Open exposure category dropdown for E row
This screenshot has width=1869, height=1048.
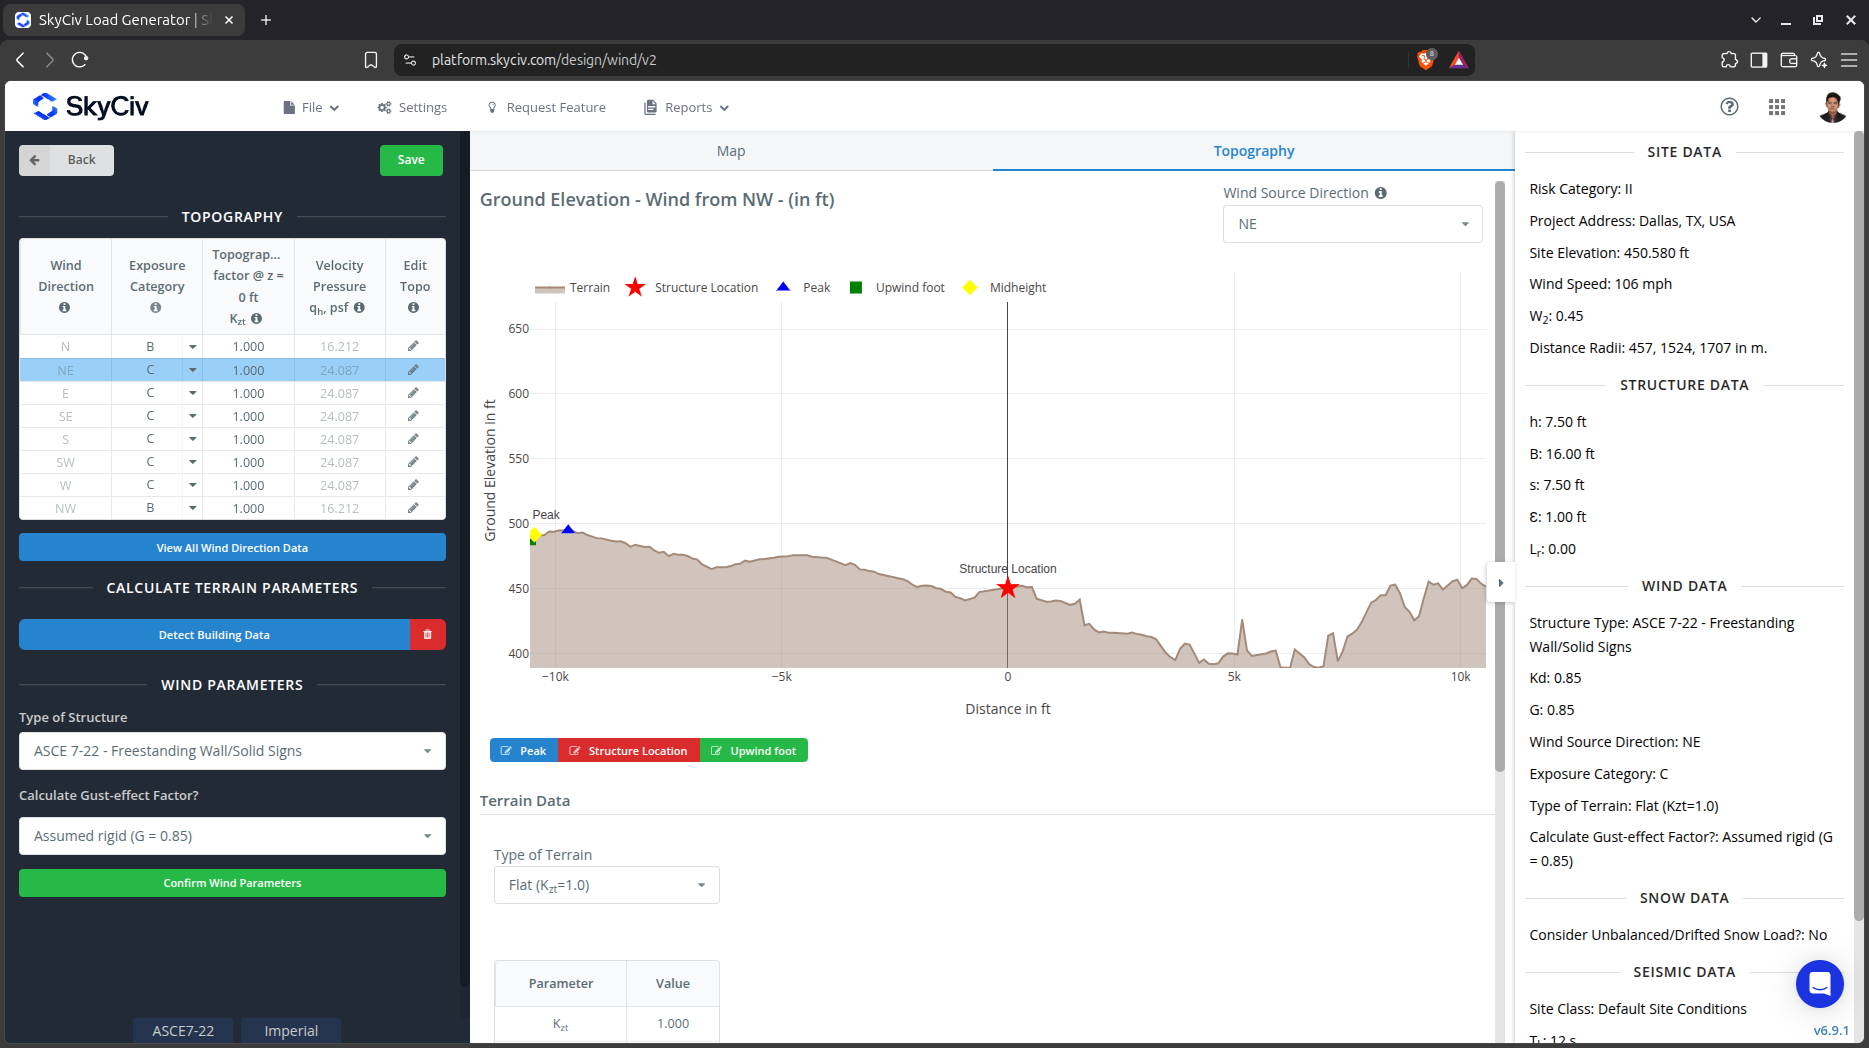pyautogui.click(x=192, y=393)
